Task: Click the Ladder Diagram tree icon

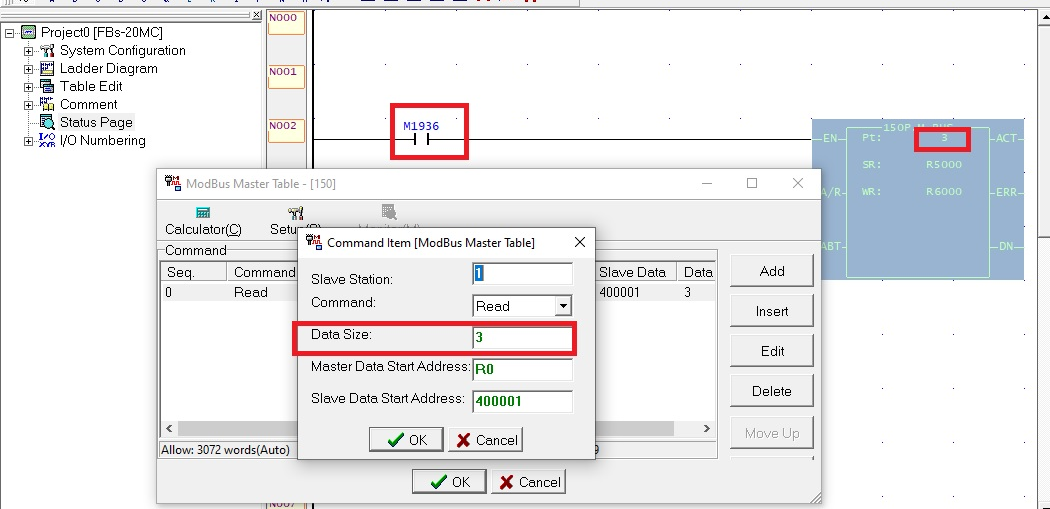Action: (47, 69)
